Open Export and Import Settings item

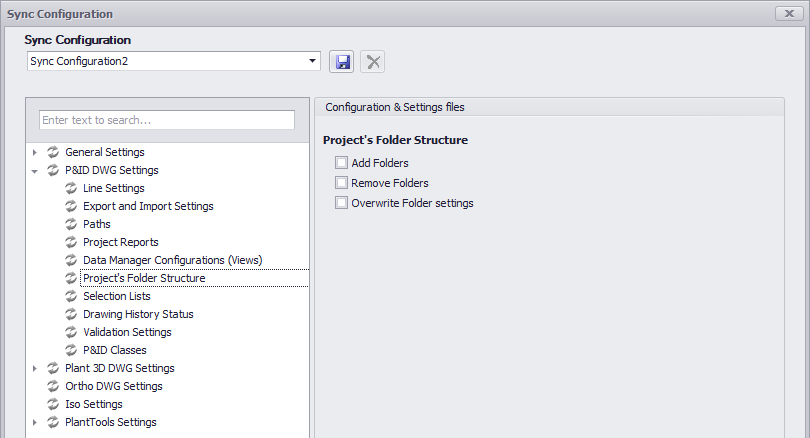(x=148, y=207)
